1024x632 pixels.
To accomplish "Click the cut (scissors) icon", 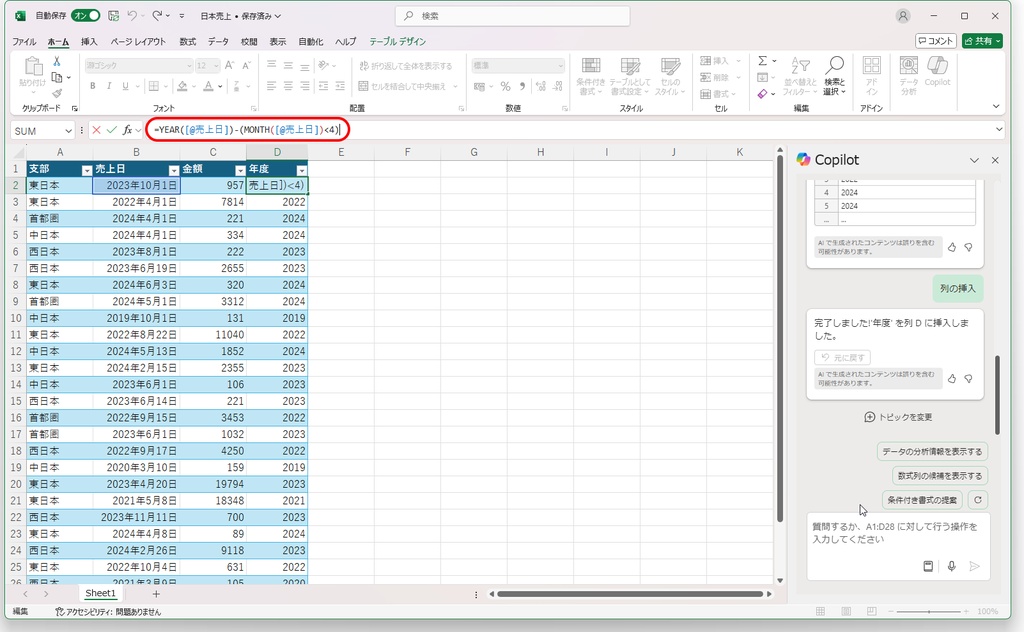I will click(57, 61).
